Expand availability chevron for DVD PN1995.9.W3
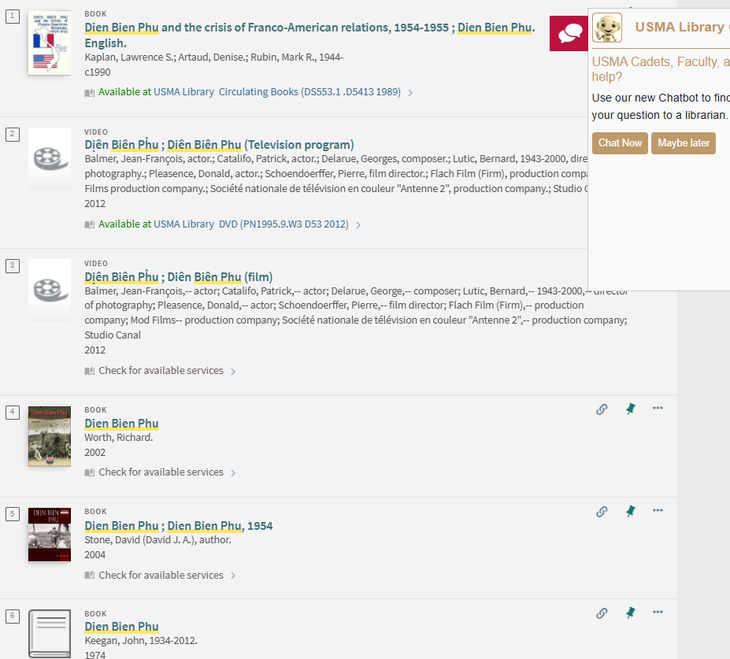This screenshot has height=659, width=730. [x=358, y=225]
